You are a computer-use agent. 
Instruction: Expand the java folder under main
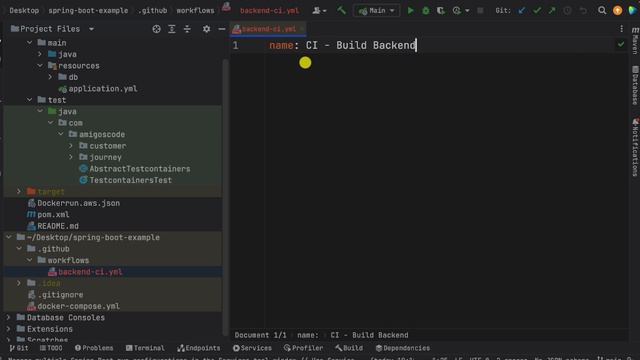point(40,54)
